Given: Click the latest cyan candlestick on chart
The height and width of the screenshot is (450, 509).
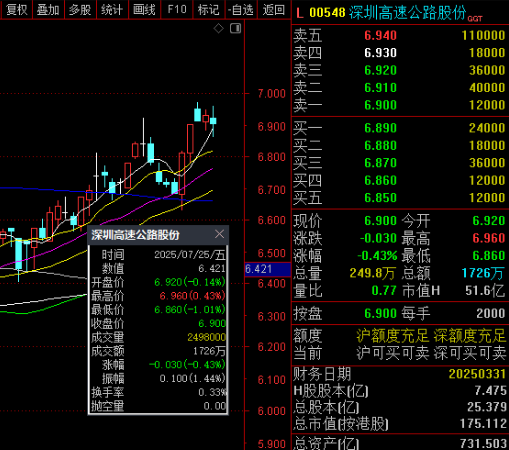Looking at the screenshot, I should [213, 121].
